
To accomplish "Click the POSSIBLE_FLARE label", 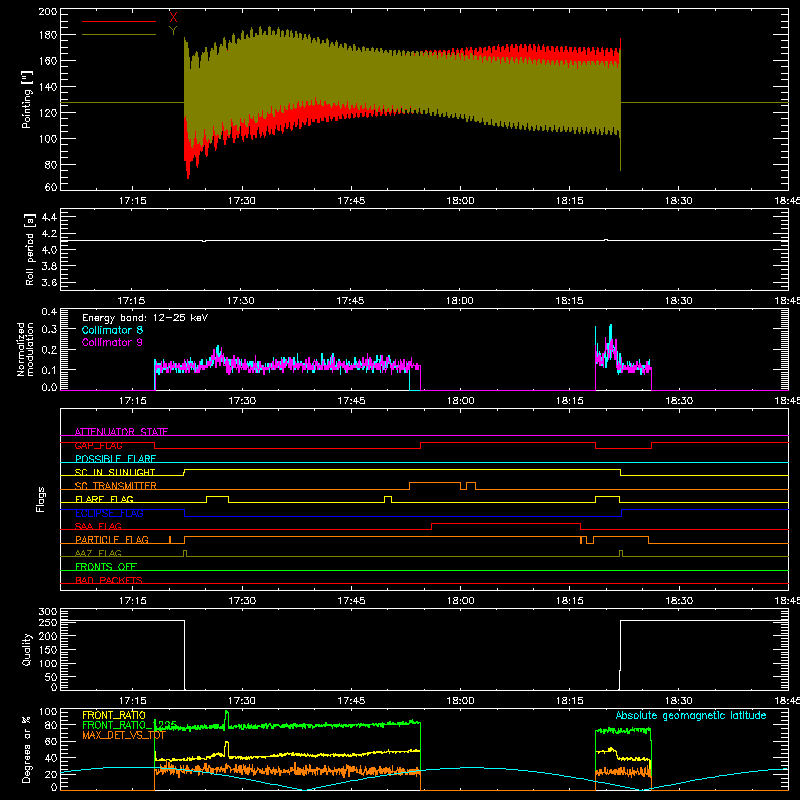I will (115, 459).
